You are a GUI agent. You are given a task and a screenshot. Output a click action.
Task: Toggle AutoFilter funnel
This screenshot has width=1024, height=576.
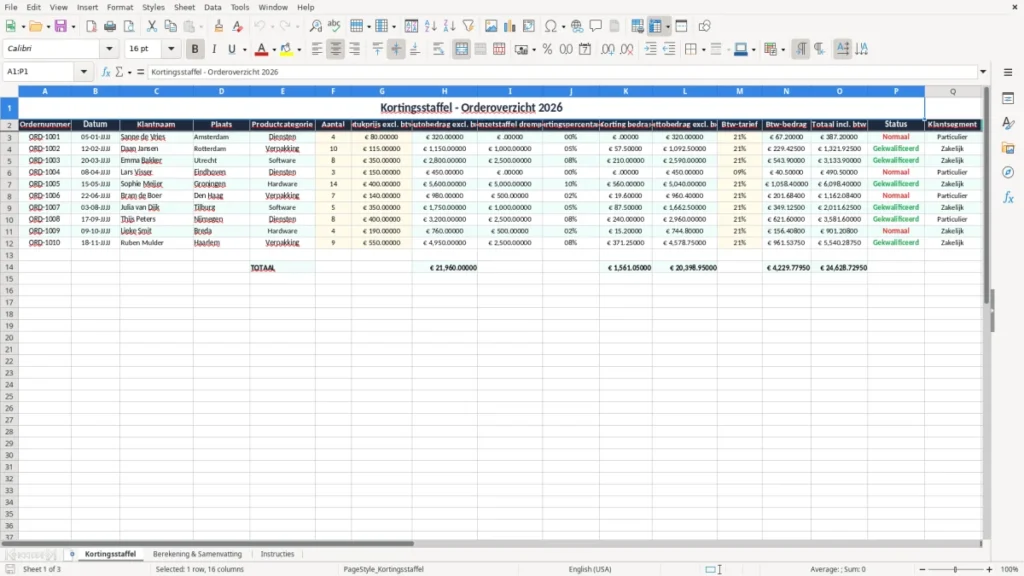click(468, 26)
